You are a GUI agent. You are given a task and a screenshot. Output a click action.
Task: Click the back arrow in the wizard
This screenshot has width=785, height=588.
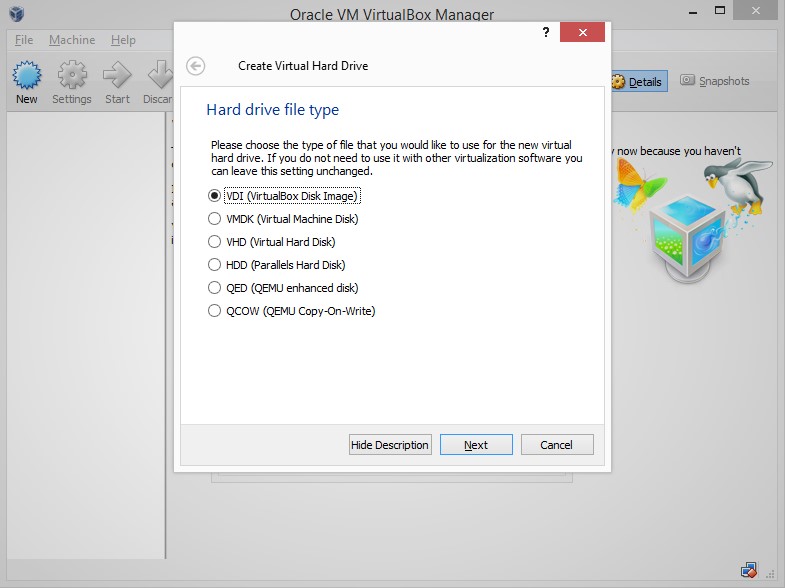coord(195,66)
